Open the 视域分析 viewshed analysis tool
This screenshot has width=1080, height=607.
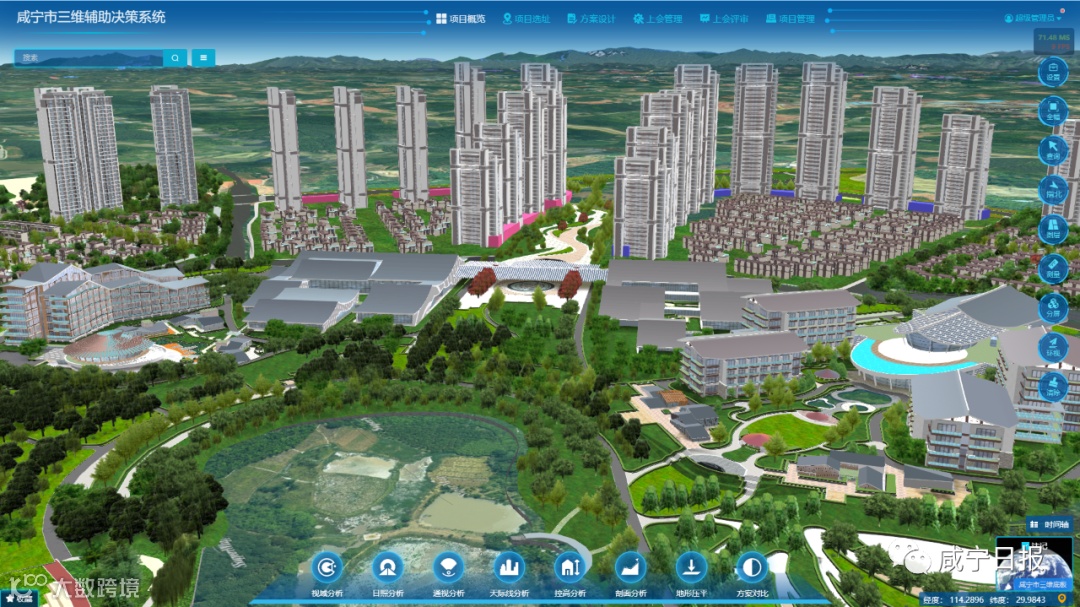pyautogui.click(x=326, y=573)
